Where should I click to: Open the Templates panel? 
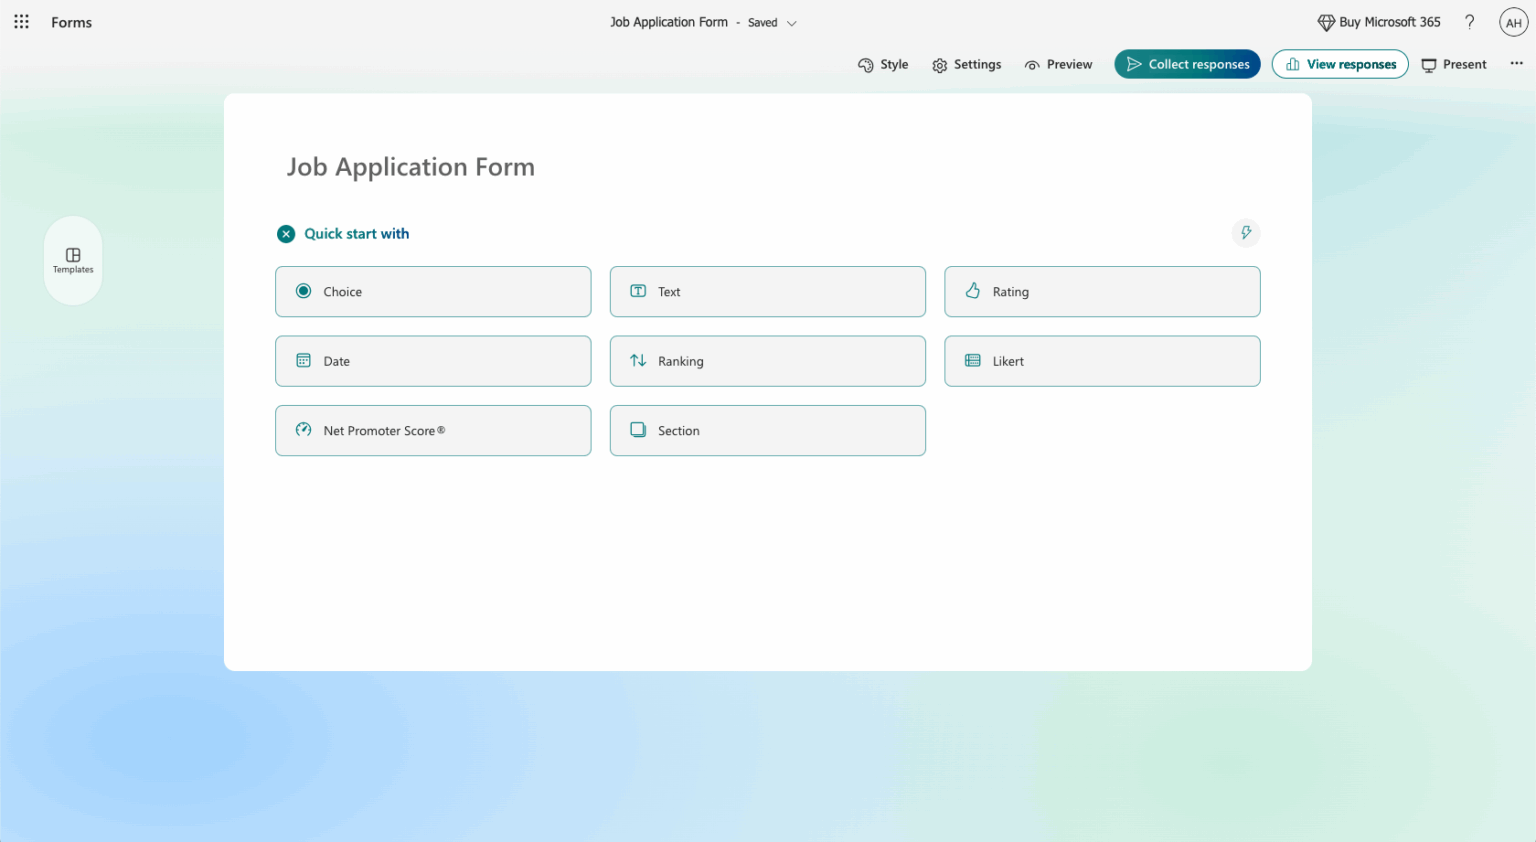[72, 260]
